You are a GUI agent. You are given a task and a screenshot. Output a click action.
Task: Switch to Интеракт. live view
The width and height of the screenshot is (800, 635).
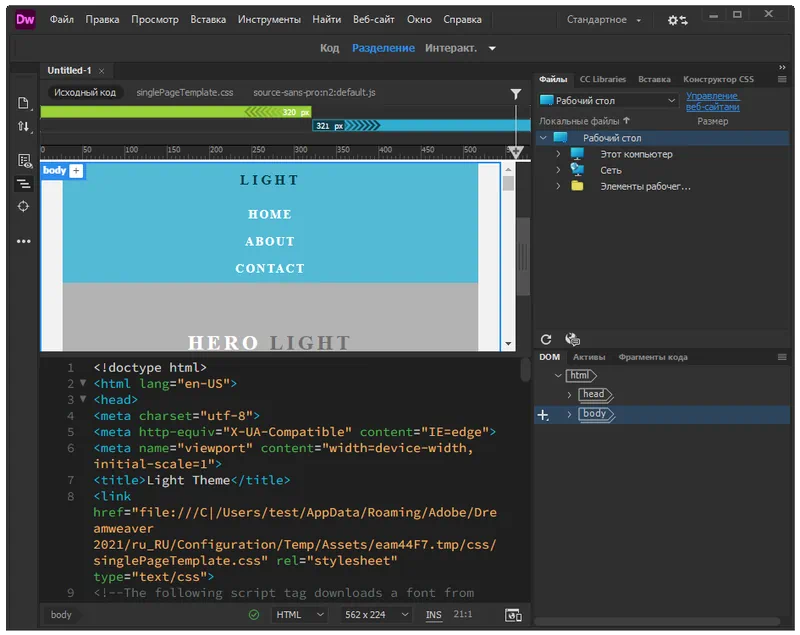[451, 48]
